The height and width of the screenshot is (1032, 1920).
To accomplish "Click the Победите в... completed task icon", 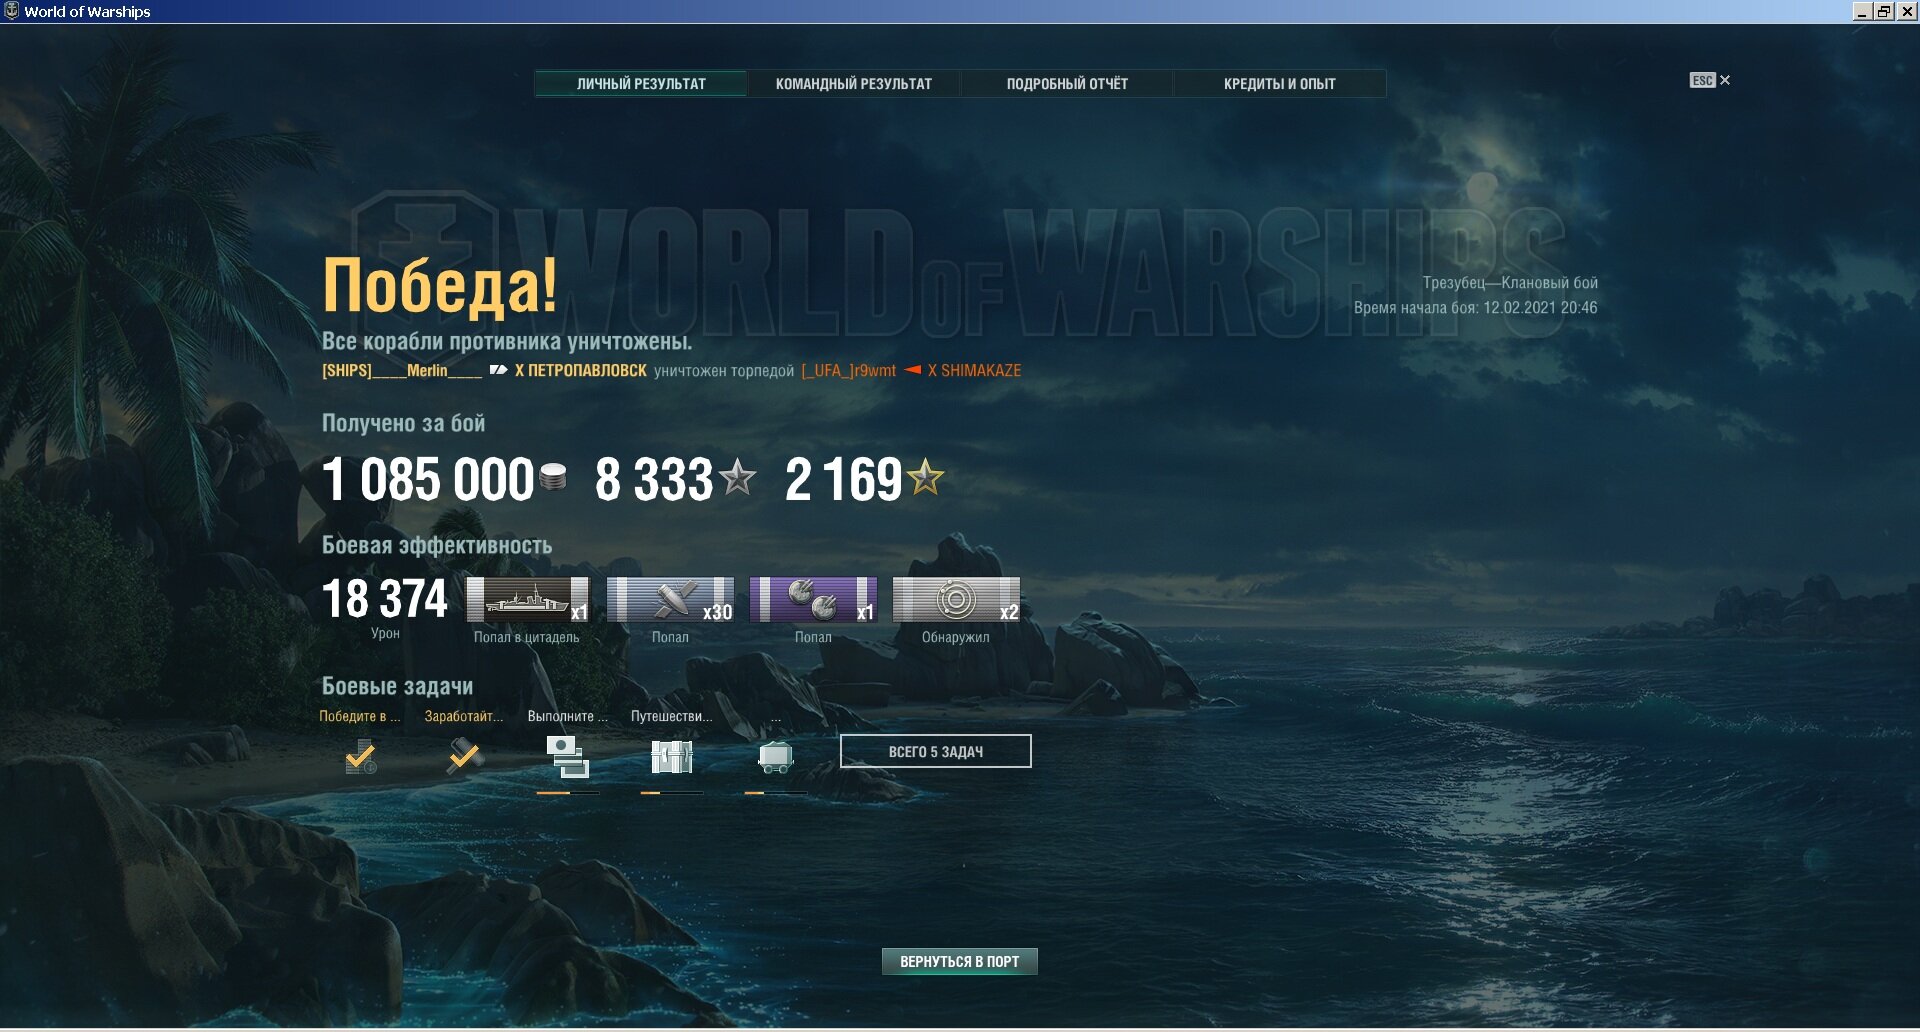I will (x=360, y=757).
